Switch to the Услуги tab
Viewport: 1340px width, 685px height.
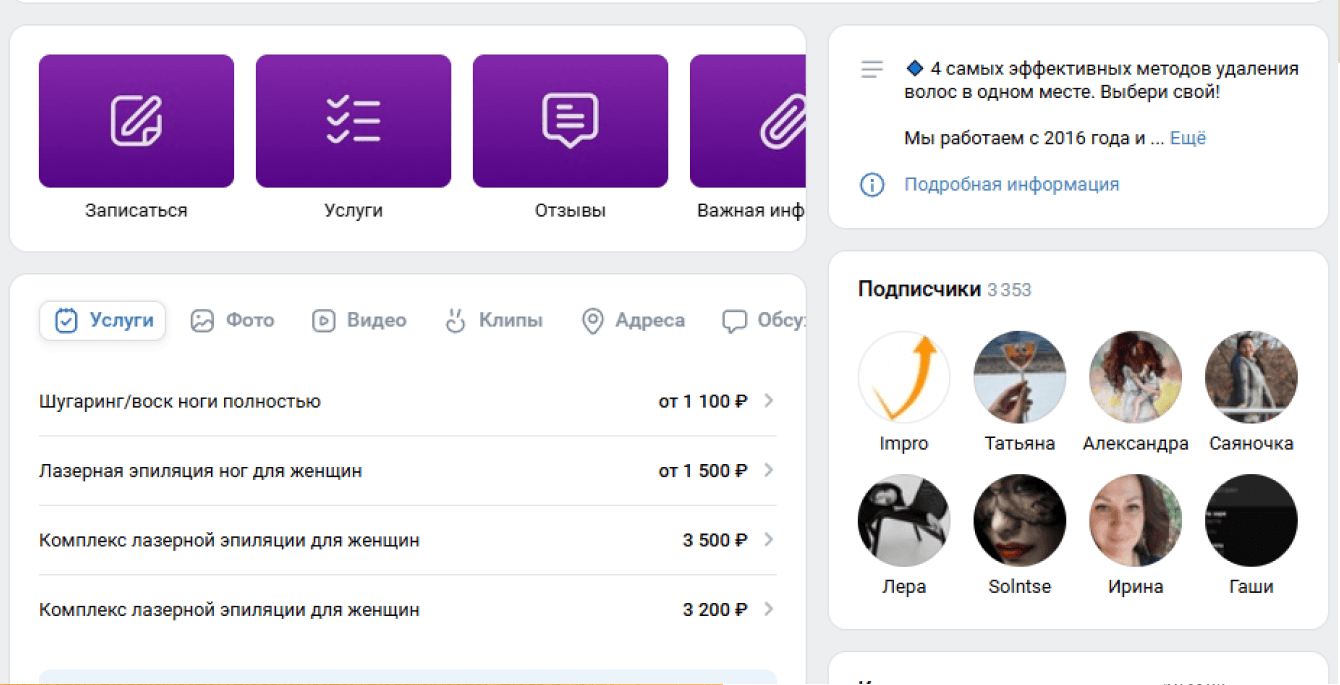click(x=103, y=321)
